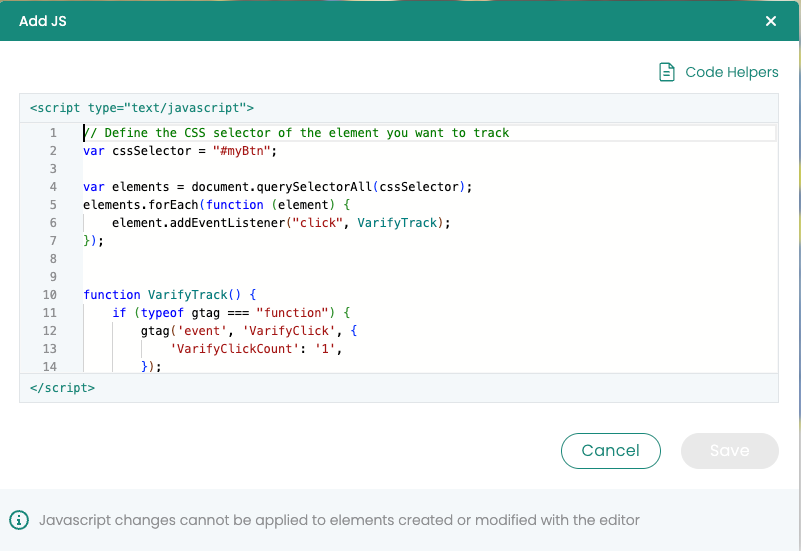The image size is (801, 551).
Task: Click the Javascript changes notice text
Action: (339, 520)
